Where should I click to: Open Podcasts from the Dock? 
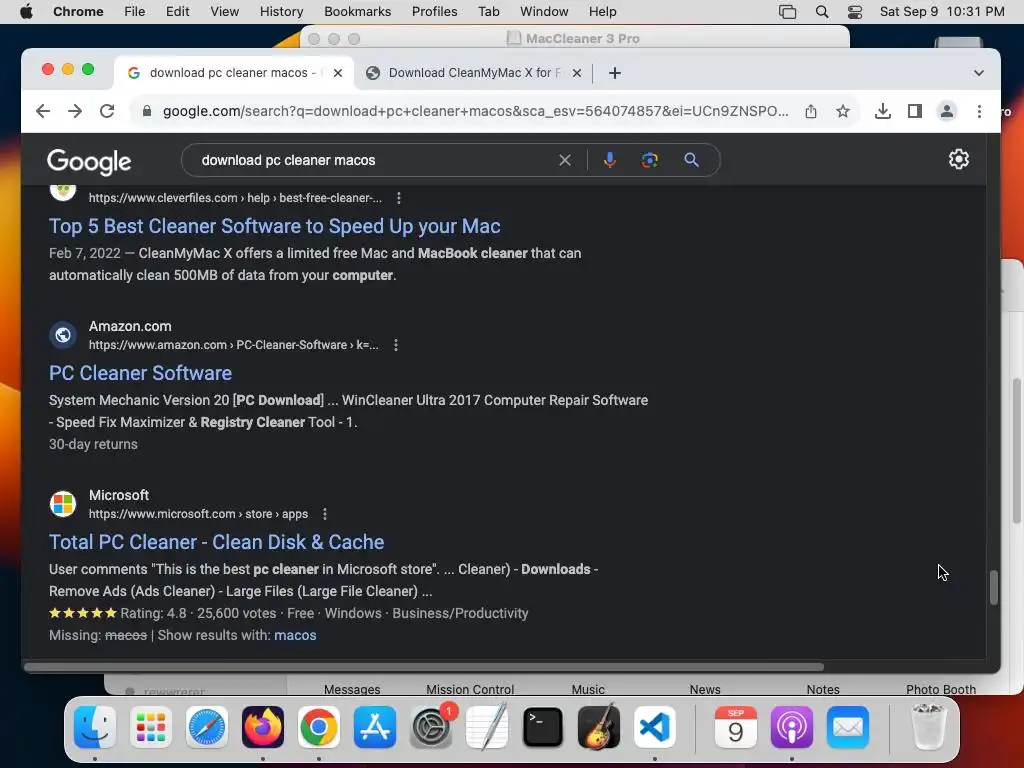click(792, 727)
